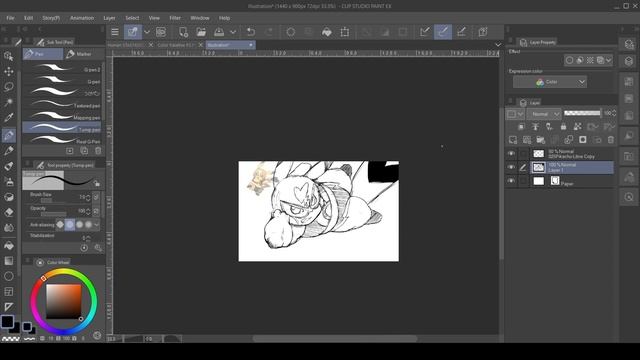Select the Eyedropper tool
Screen dimensions: 640x360
[x=9, y=118]
